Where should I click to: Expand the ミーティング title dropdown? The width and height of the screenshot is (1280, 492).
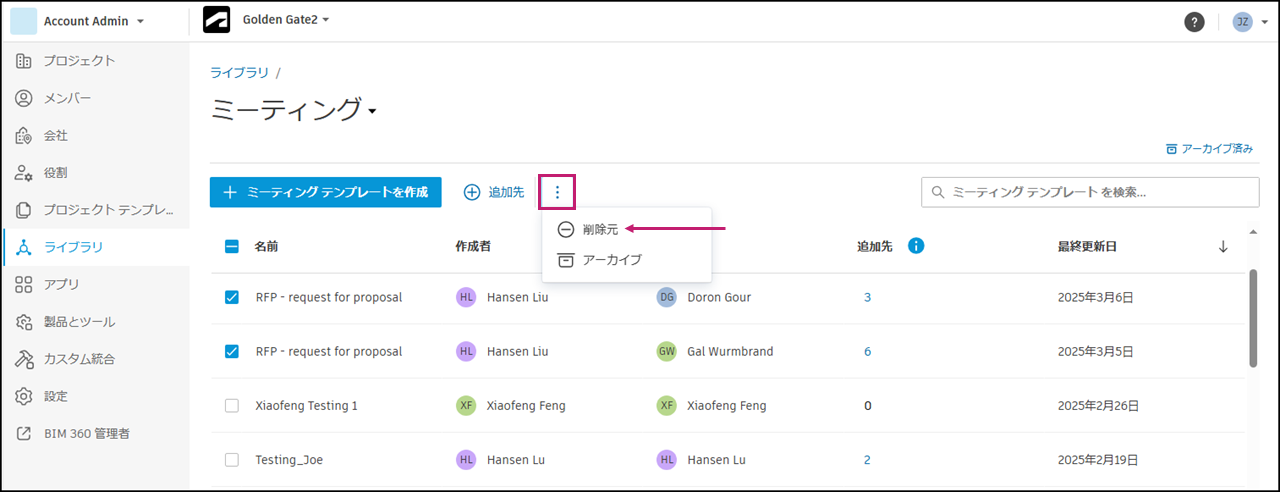point(371,111)
